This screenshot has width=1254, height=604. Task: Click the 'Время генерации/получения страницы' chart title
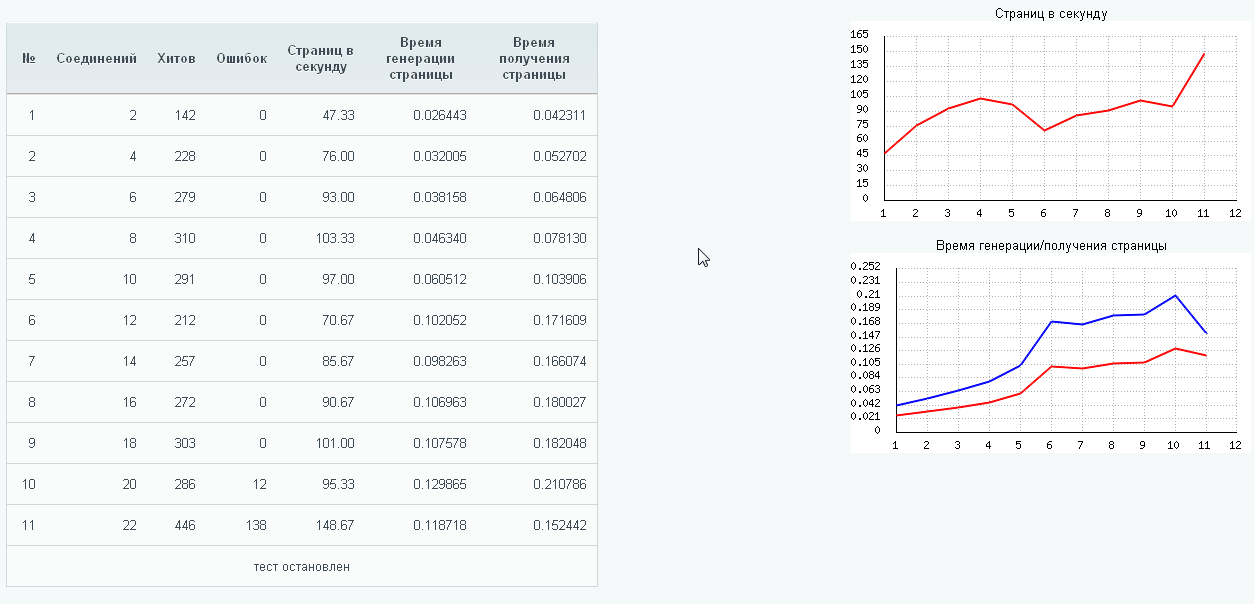point(1051,245)
